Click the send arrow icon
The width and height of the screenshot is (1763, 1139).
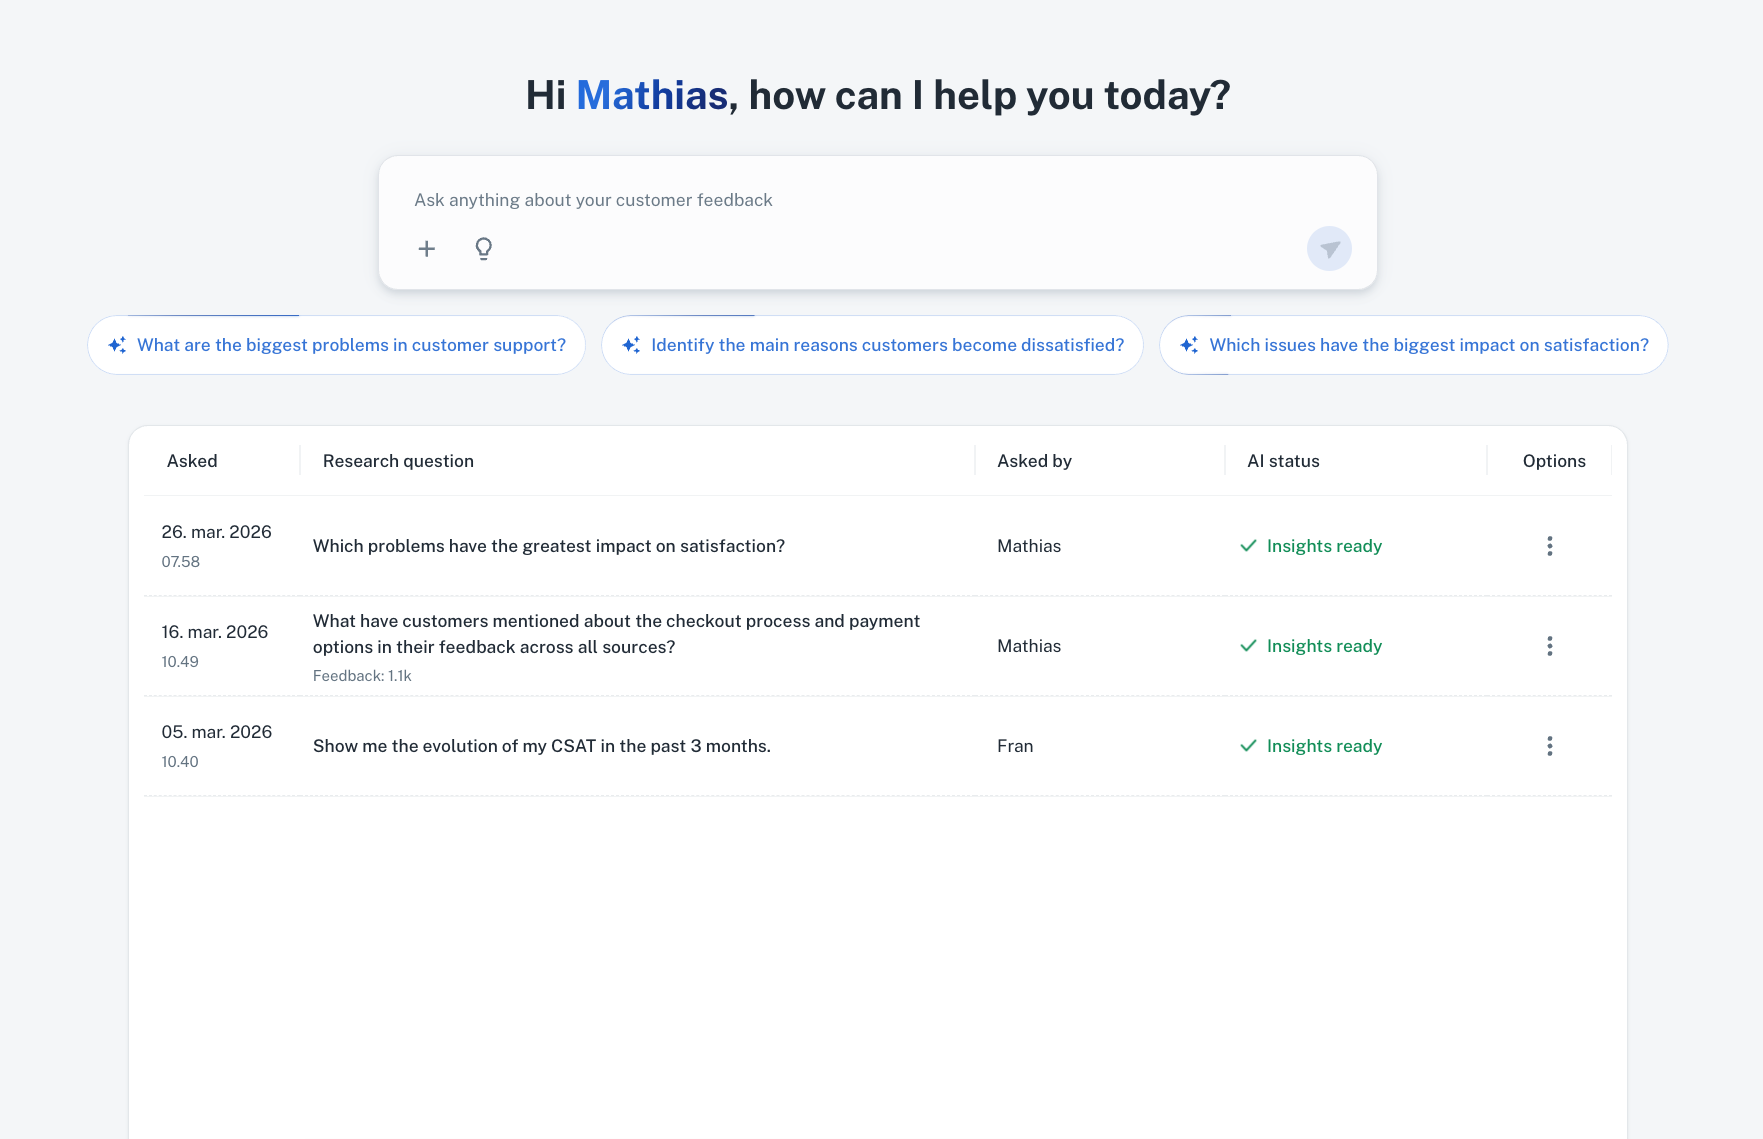coord(1328,248)
